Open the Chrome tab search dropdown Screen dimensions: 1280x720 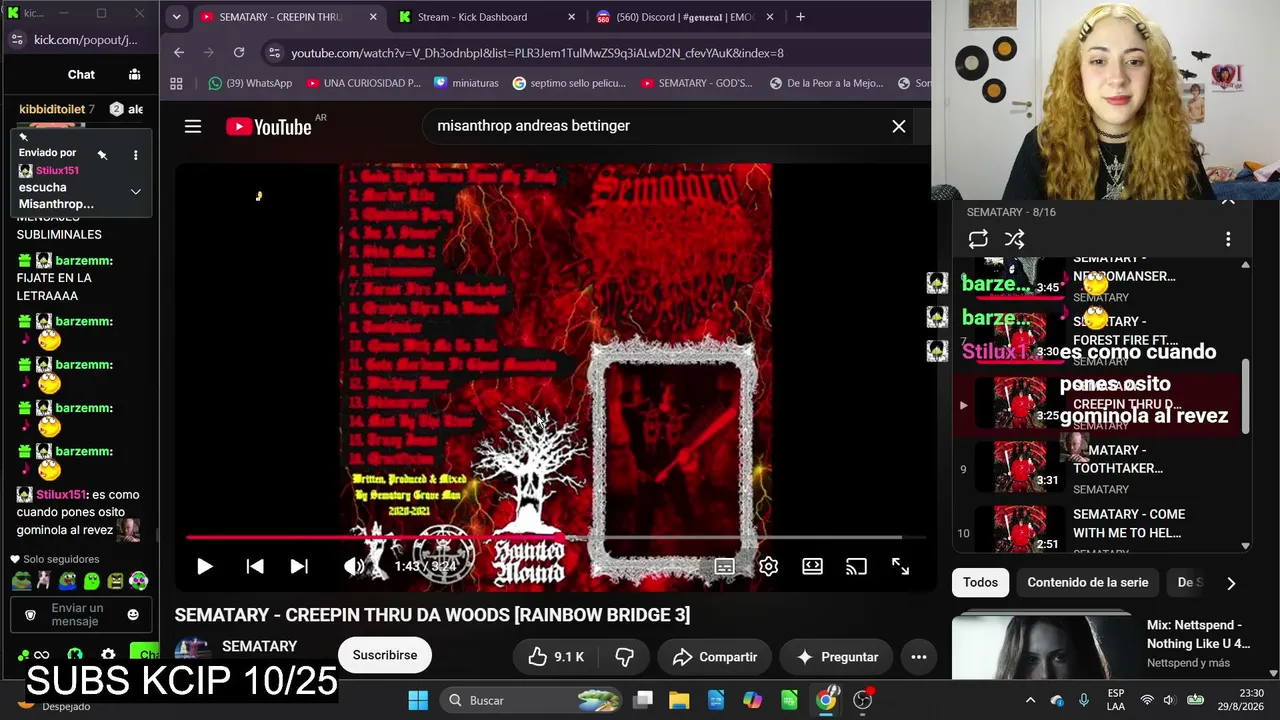pyautogui.click(x=176, y=17)
